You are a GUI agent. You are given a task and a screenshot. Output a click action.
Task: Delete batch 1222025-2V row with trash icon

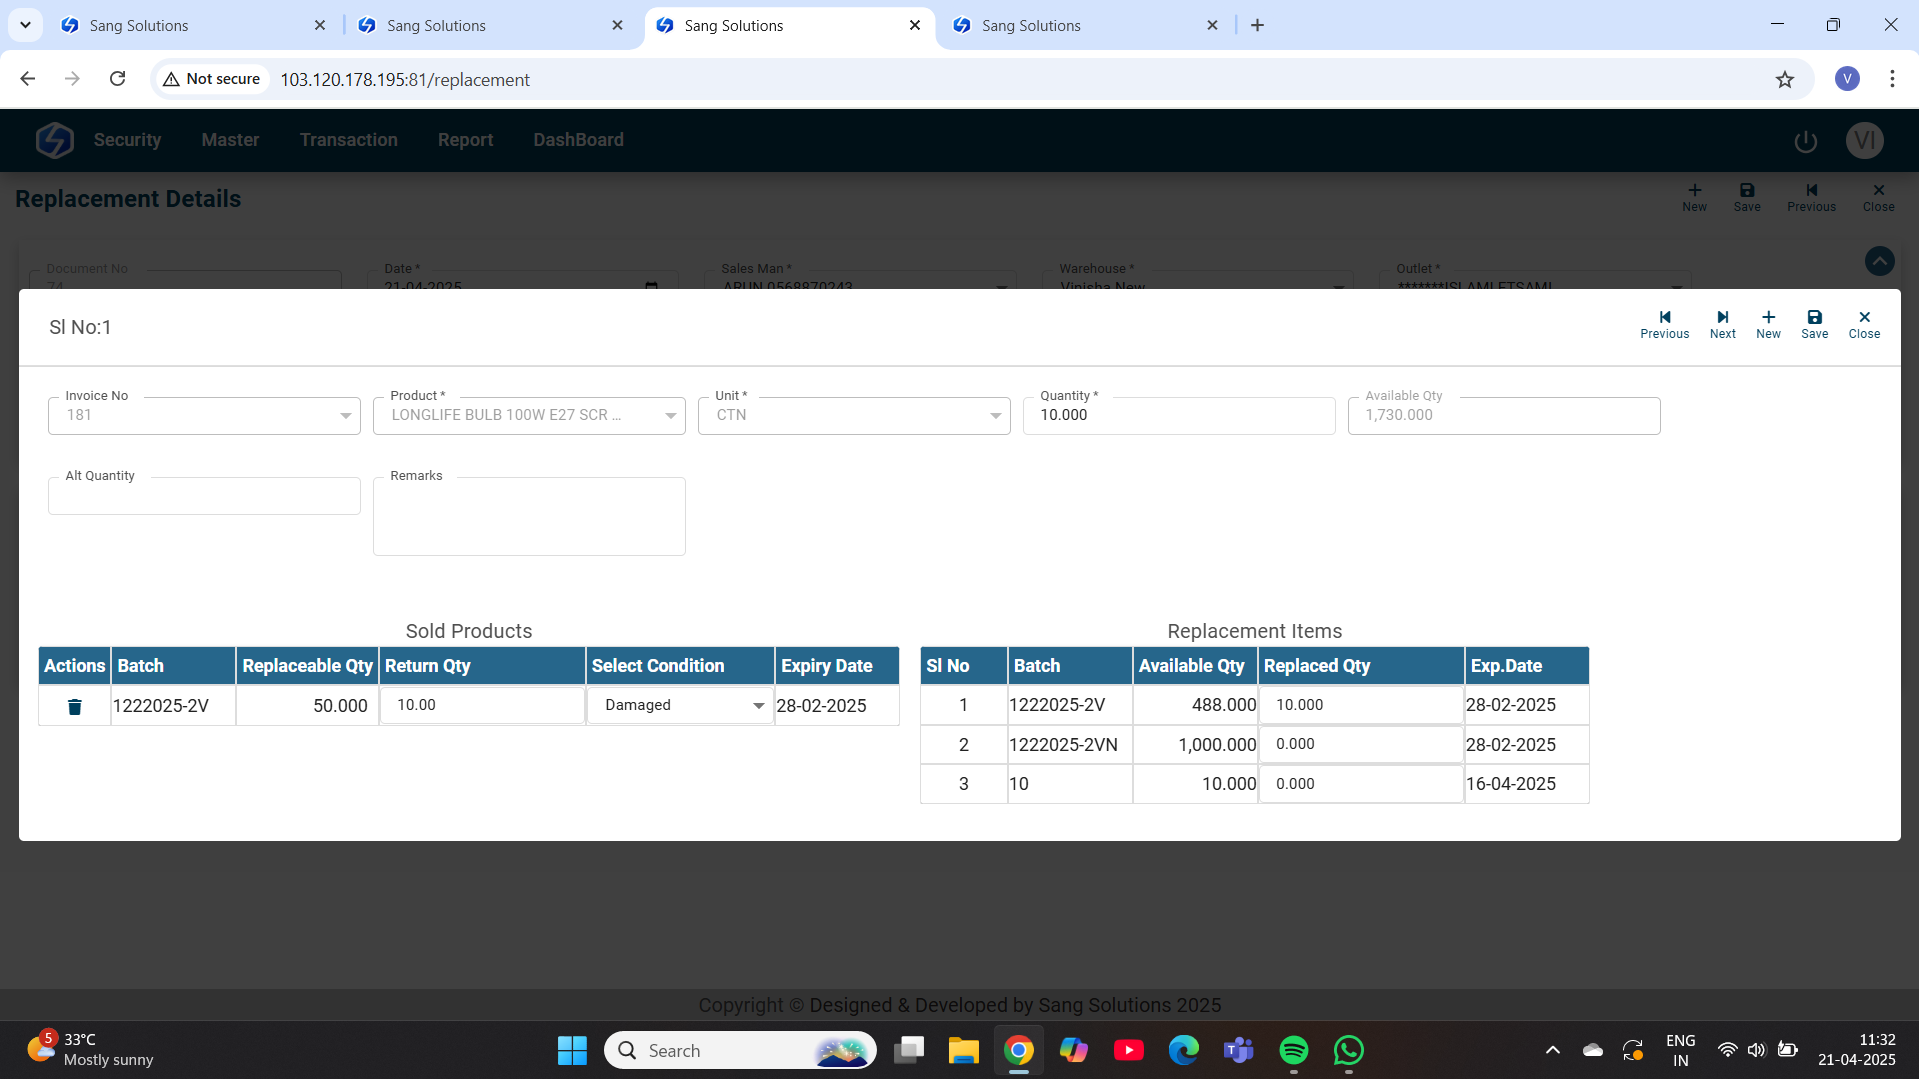click(74, 707)
